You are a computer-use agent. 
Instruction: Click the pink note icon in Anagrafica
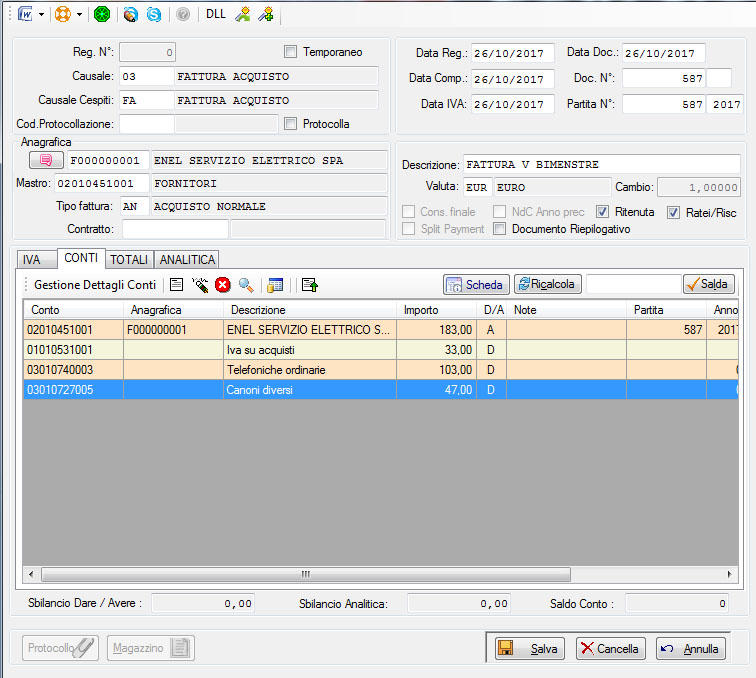(x=46, y=160)
